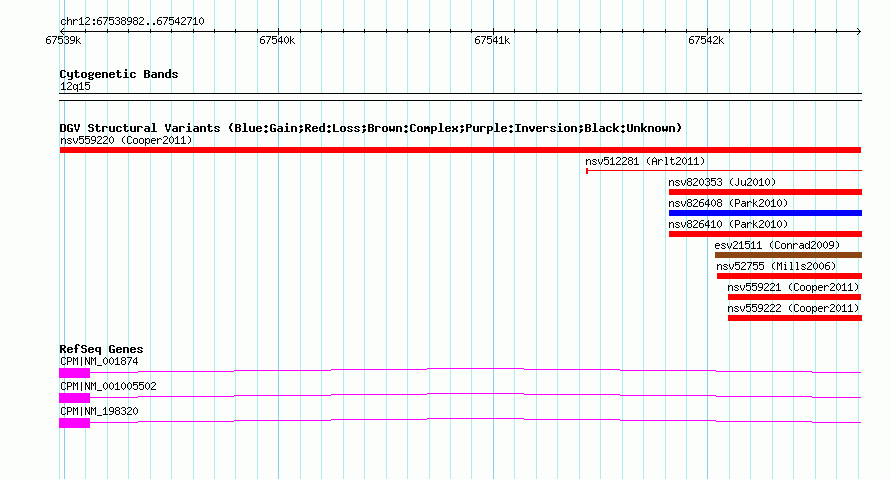Image resolution: width=890 pixels, height=479 pixels.
Task: Open nsv52755 (Mills2006) variant label
Action: pos(776,266)
